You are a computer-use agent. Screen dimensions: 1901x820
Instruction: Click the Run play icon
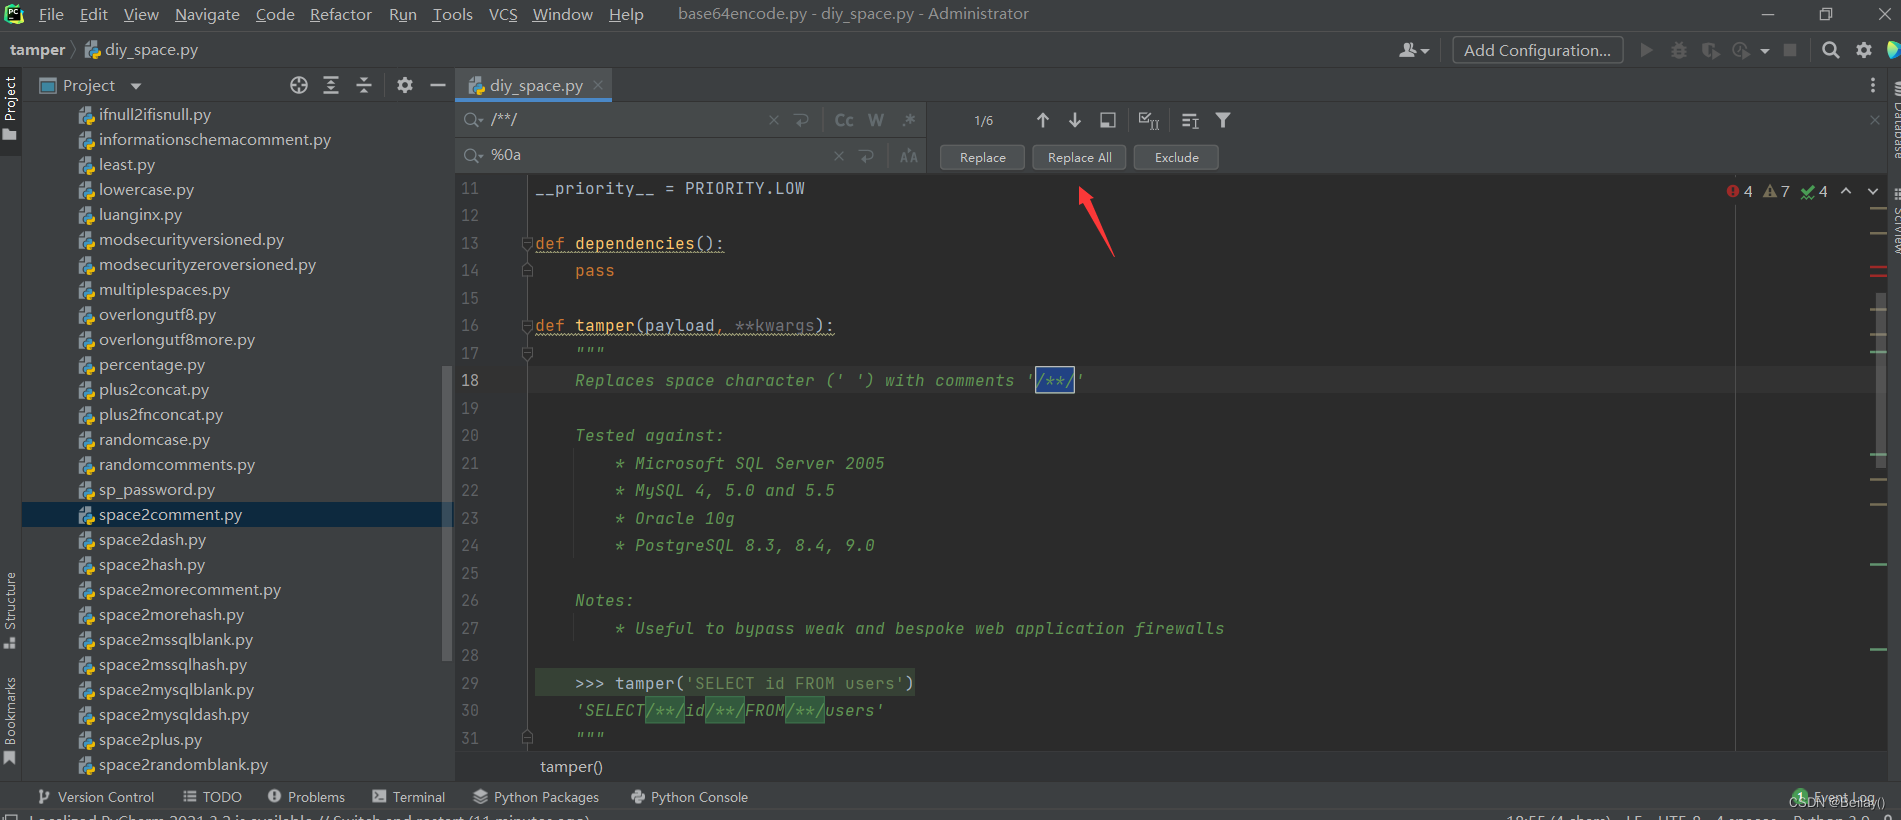coord(1646,50)
